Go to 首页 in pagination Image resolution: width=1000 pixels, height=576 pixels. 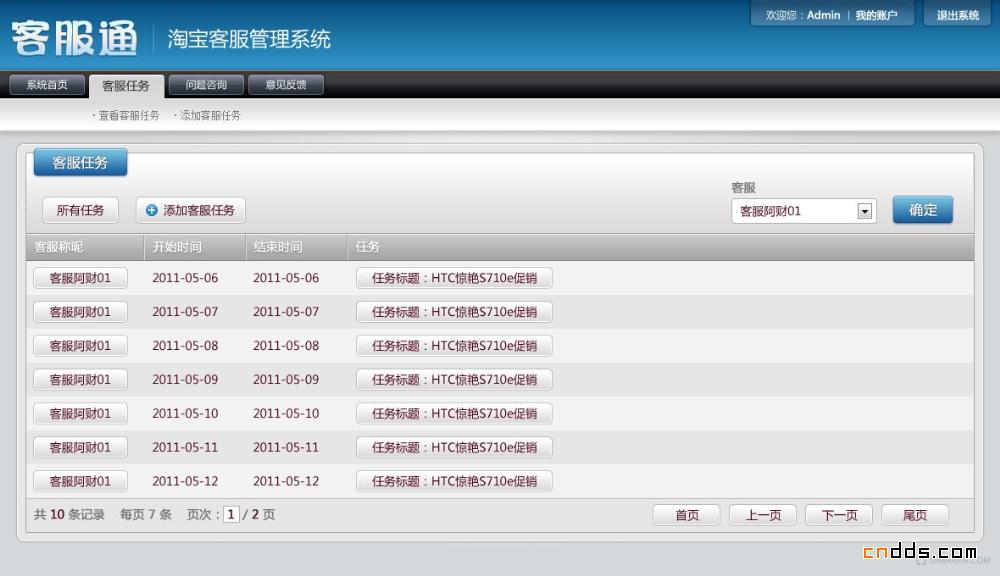(687, 515)
